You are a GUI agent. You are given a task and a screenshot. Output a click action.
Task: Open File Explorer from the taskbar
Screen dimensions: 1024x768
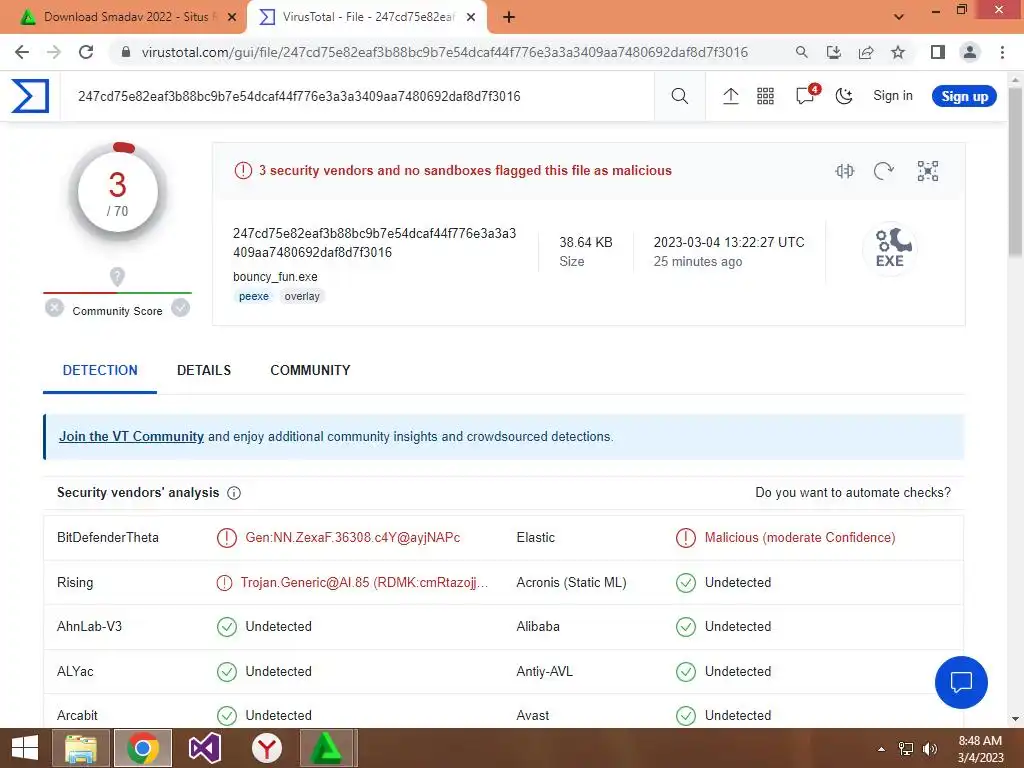80,748
